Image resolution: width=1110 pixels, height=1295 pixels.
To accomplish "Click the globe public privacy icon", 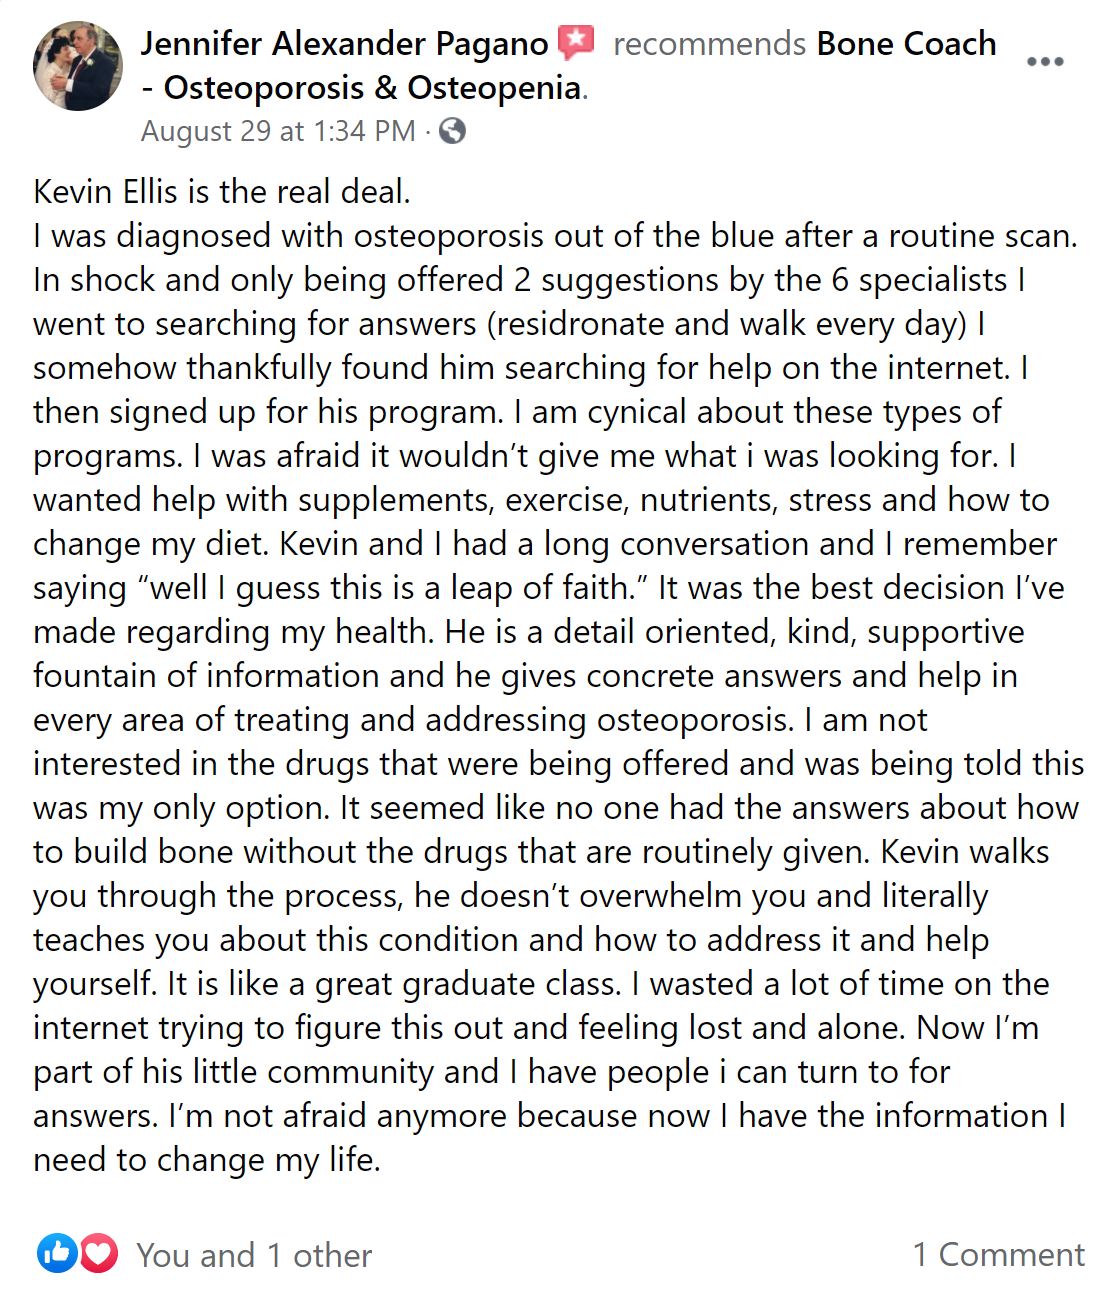I will click(x=452, y=131).
